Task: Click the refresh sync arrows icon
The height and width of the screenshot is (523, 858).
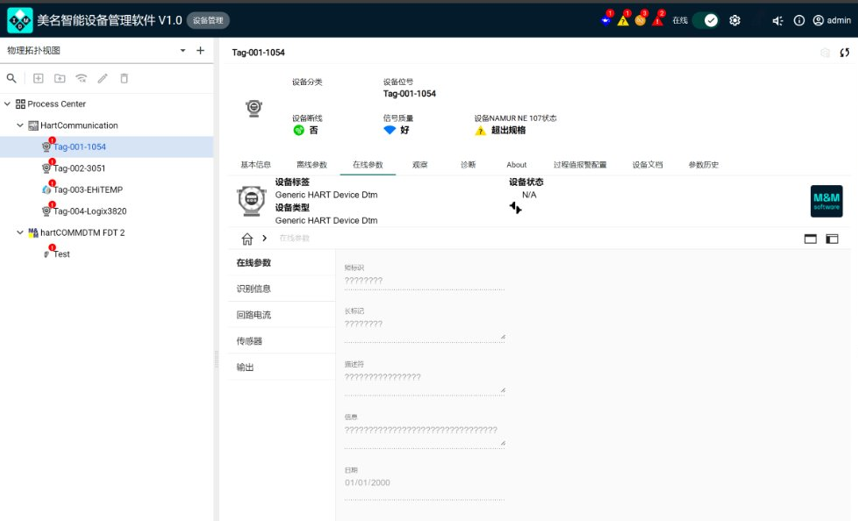Action: 845,53
